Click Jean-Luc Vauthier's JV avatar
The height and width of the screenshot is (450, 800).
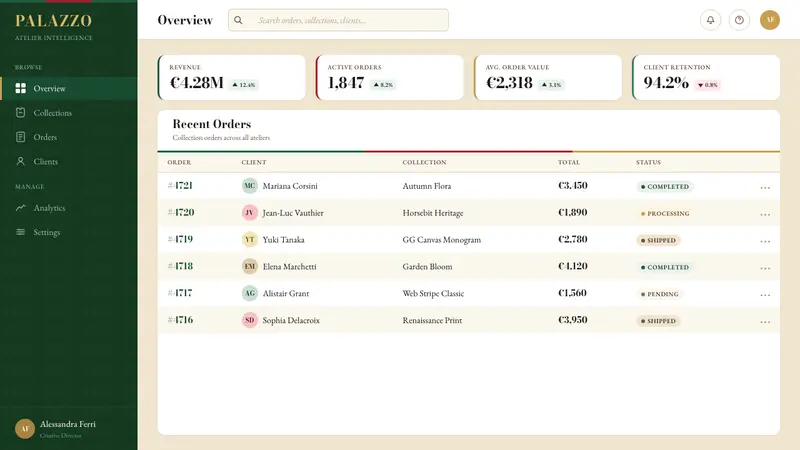pos(249,213)
